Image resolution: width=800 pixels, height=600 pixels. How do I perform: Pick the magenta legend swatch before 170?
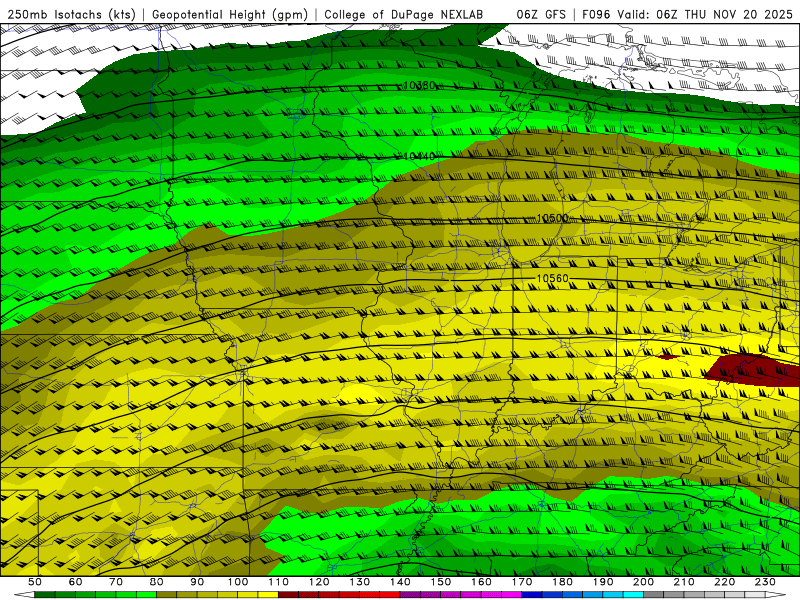click(512, 595)
